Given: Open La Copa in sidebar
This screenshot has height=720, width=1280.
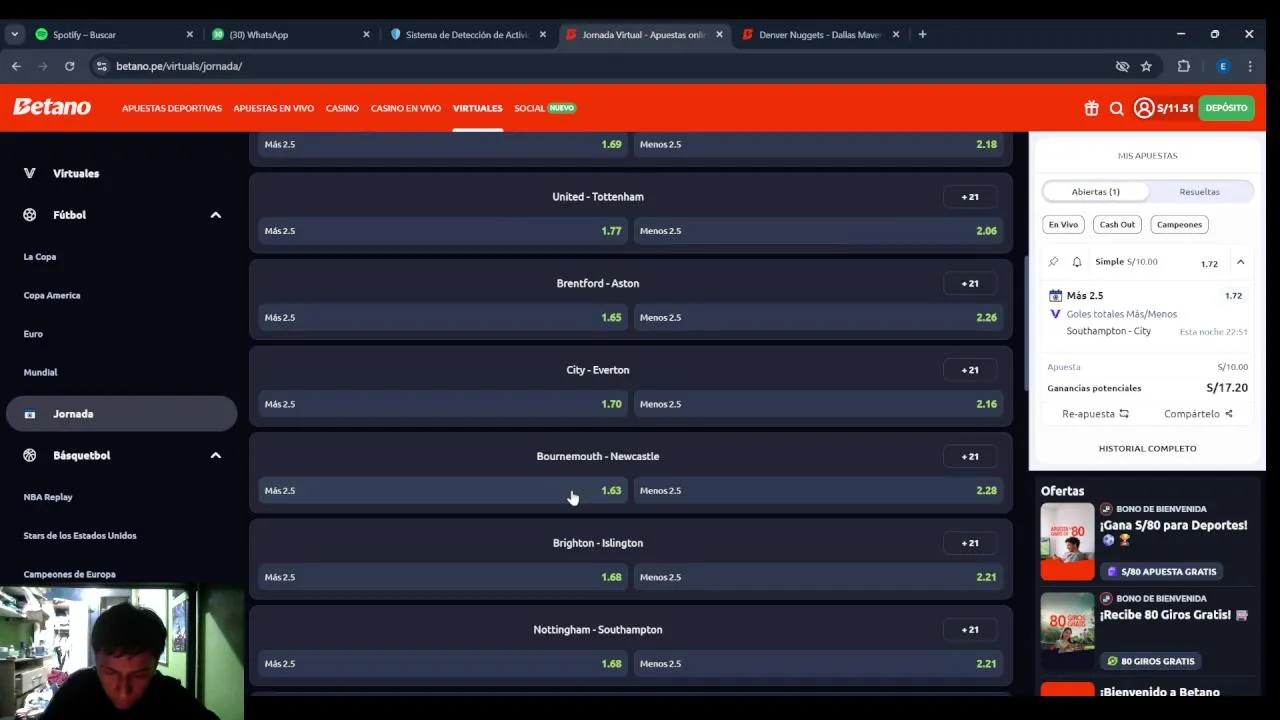Looking at the screenshot, I should (40, 257).
